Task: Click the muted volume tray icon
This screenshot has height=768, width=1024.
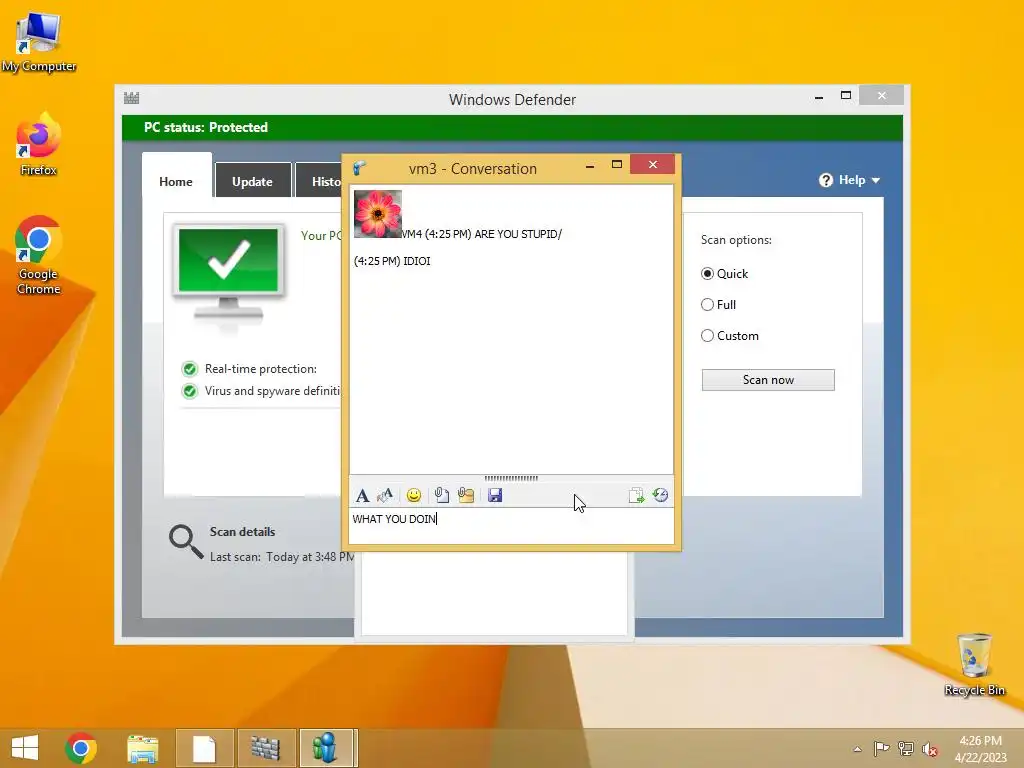Action: click(930, 749)
